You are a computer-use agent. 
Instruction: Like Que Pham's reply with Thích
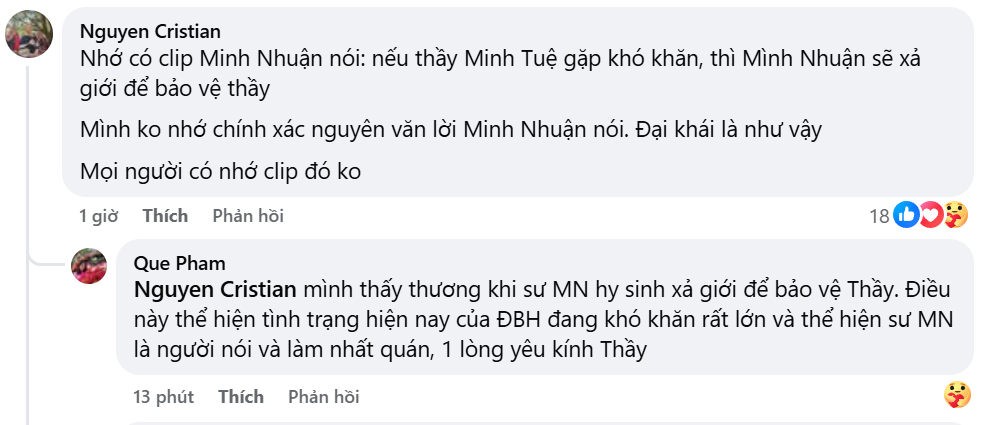tap(241, 397)
